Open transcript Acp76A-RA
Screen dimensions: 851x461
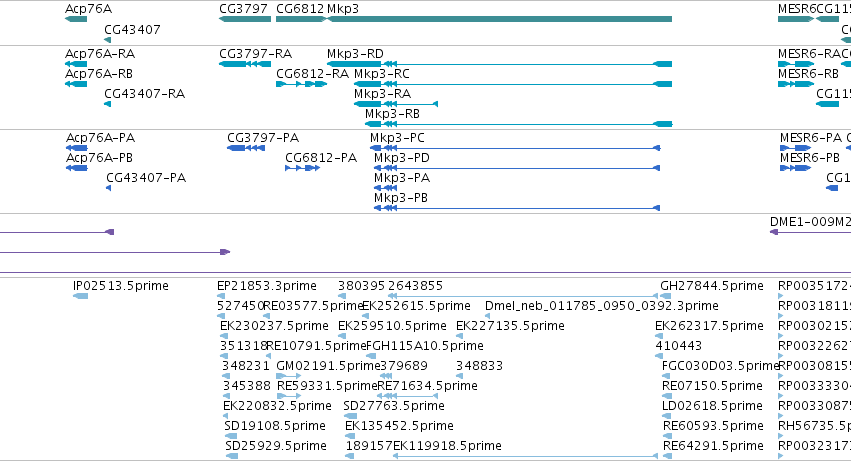(x=100, y=54)
